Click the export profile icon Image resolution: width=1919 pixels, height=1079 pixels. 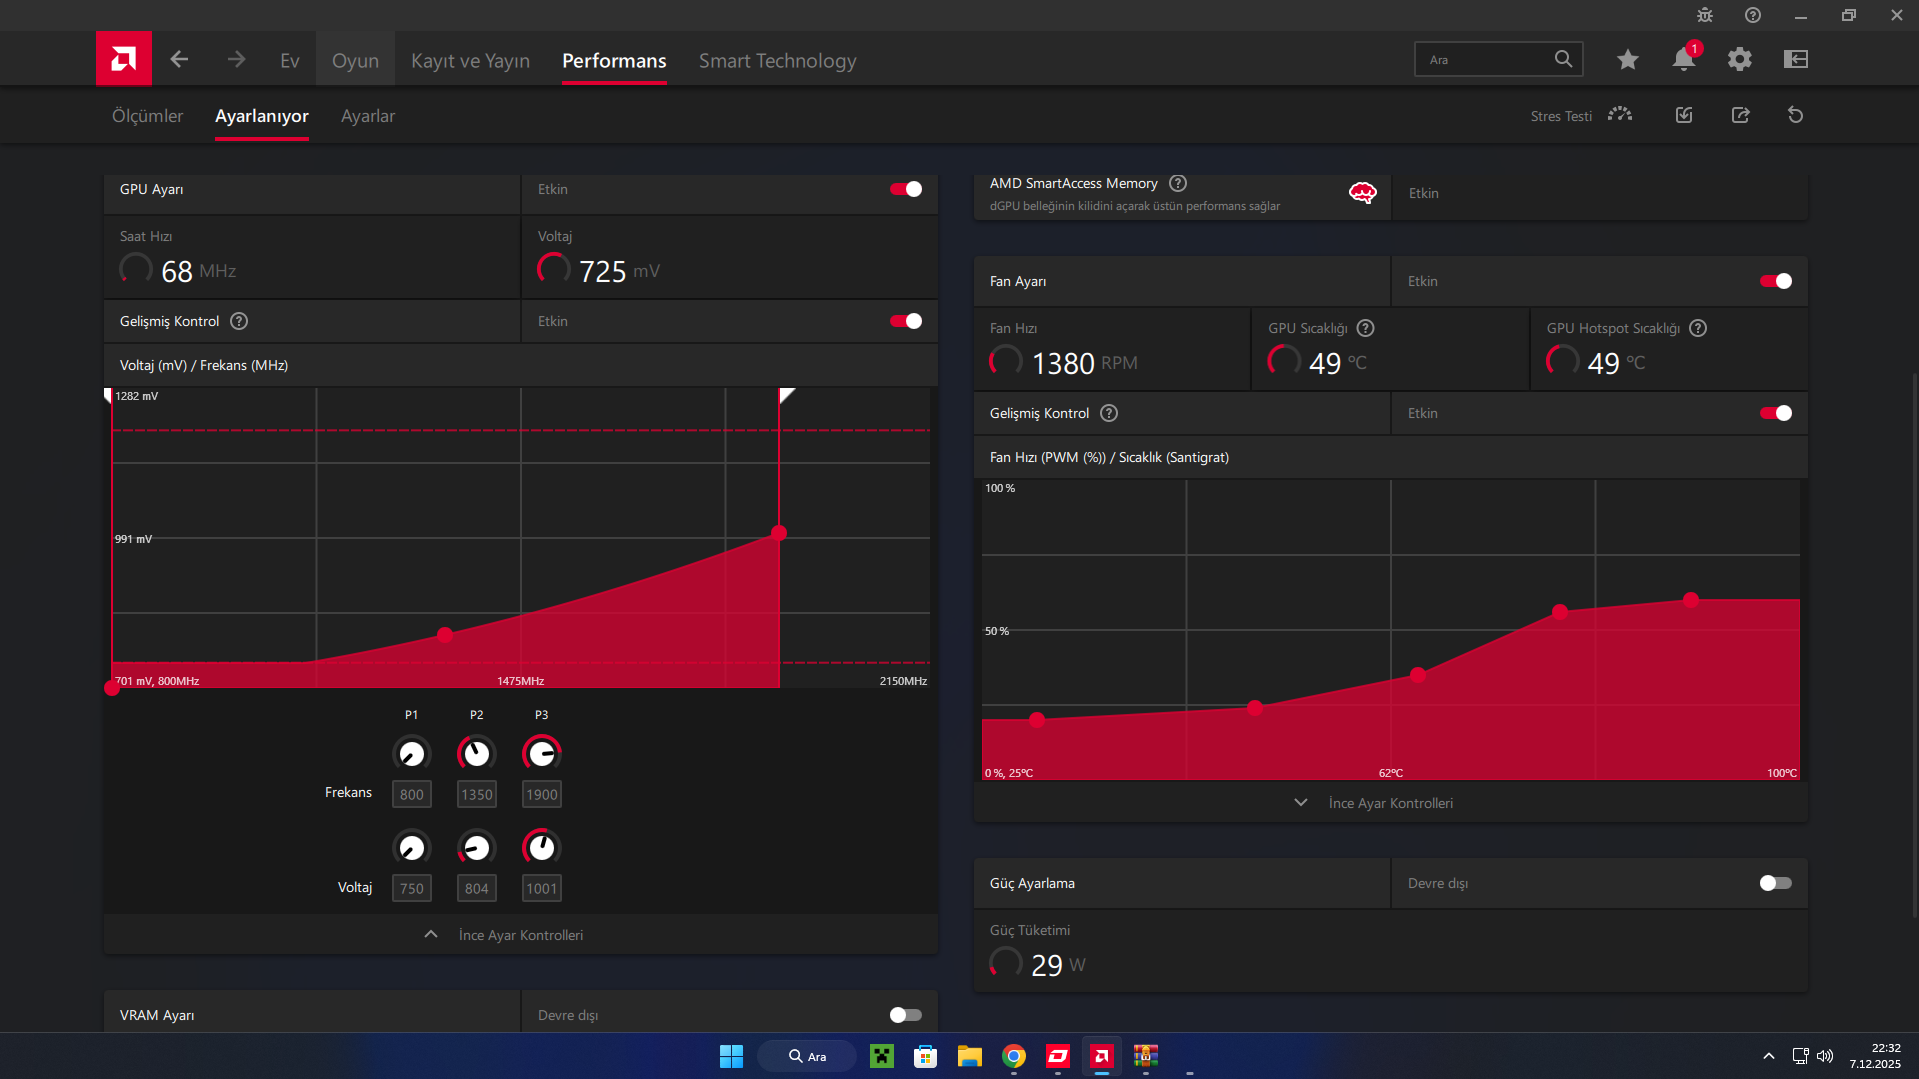1741,115
